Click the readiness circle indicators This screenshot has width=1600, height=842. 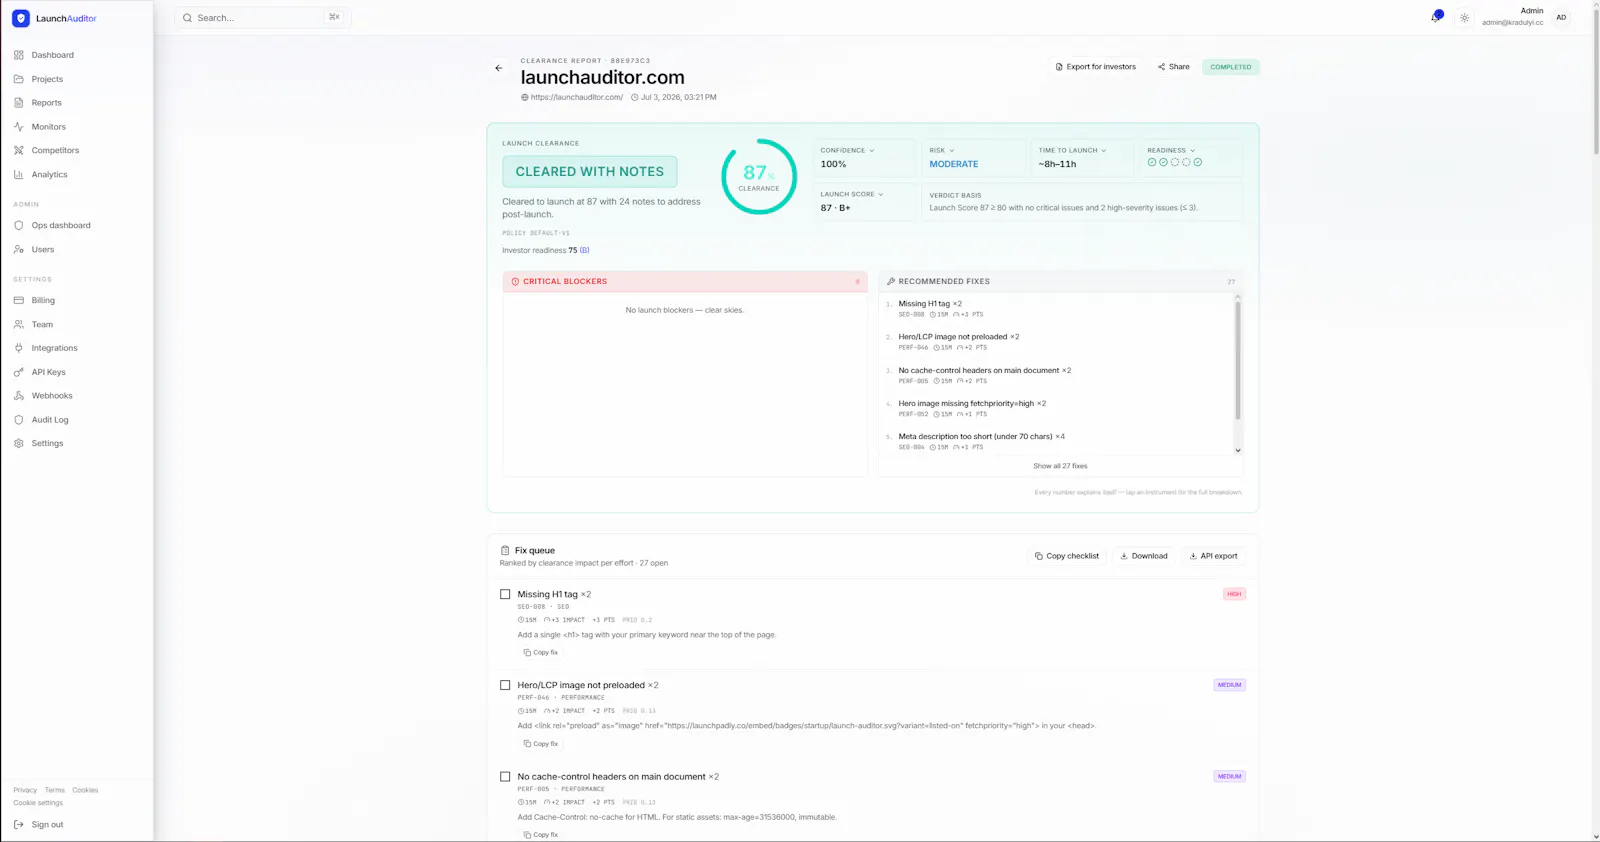click(1175, 162)
